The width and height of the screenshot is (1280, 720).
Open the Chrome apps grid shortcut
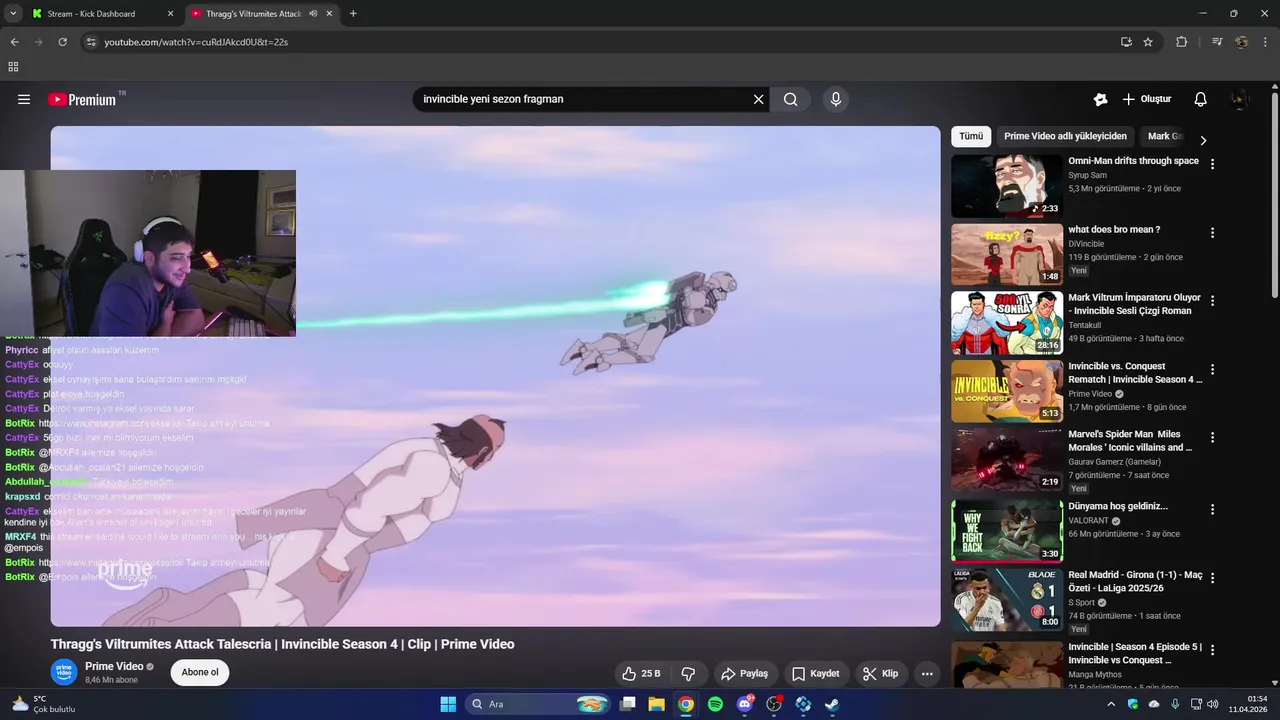(13, 67)
